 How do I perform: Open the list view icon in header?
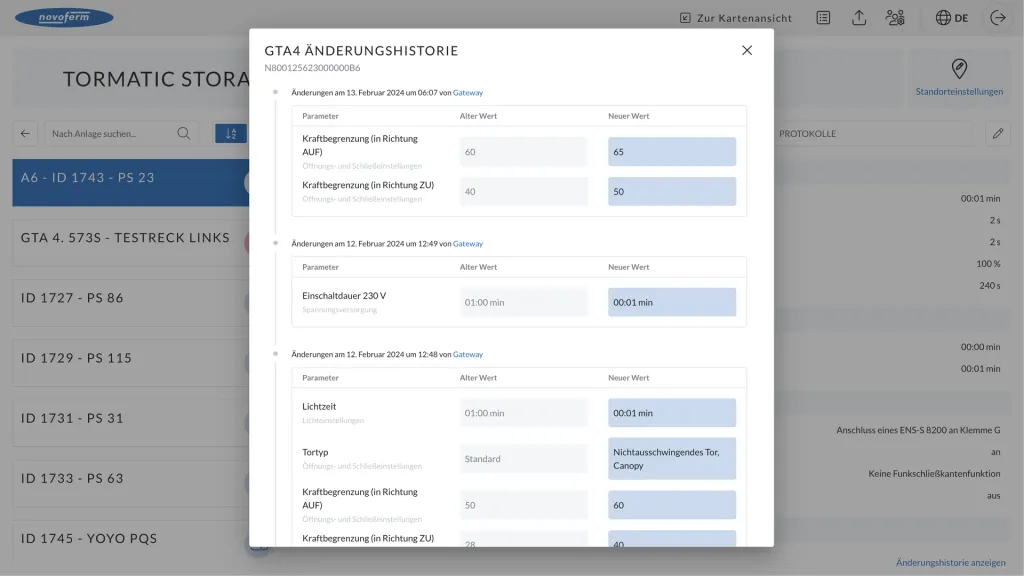(823, 18)
